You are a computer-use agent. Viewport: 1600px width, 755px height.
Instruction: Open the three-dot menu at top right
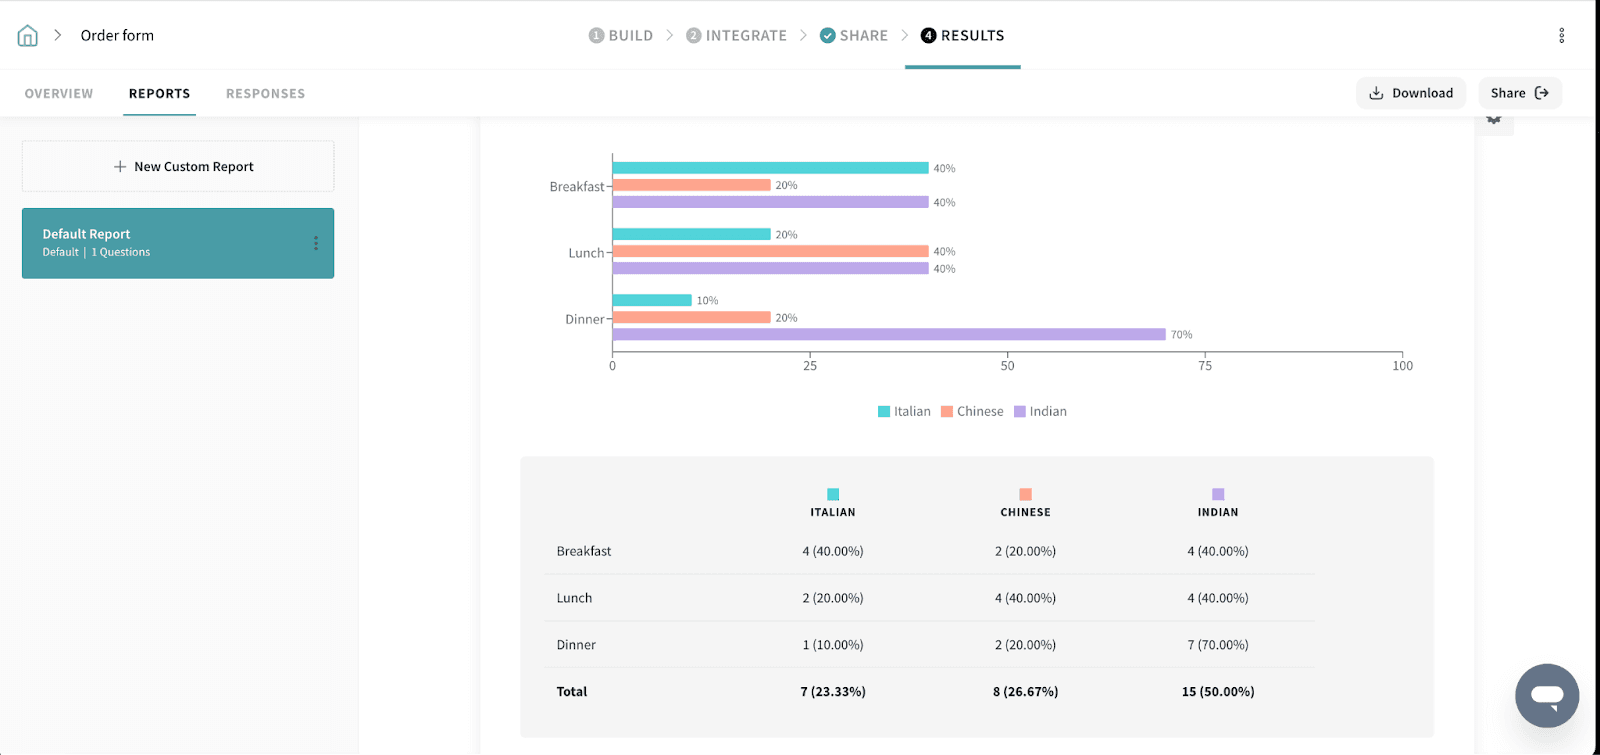coord(1561,36)
